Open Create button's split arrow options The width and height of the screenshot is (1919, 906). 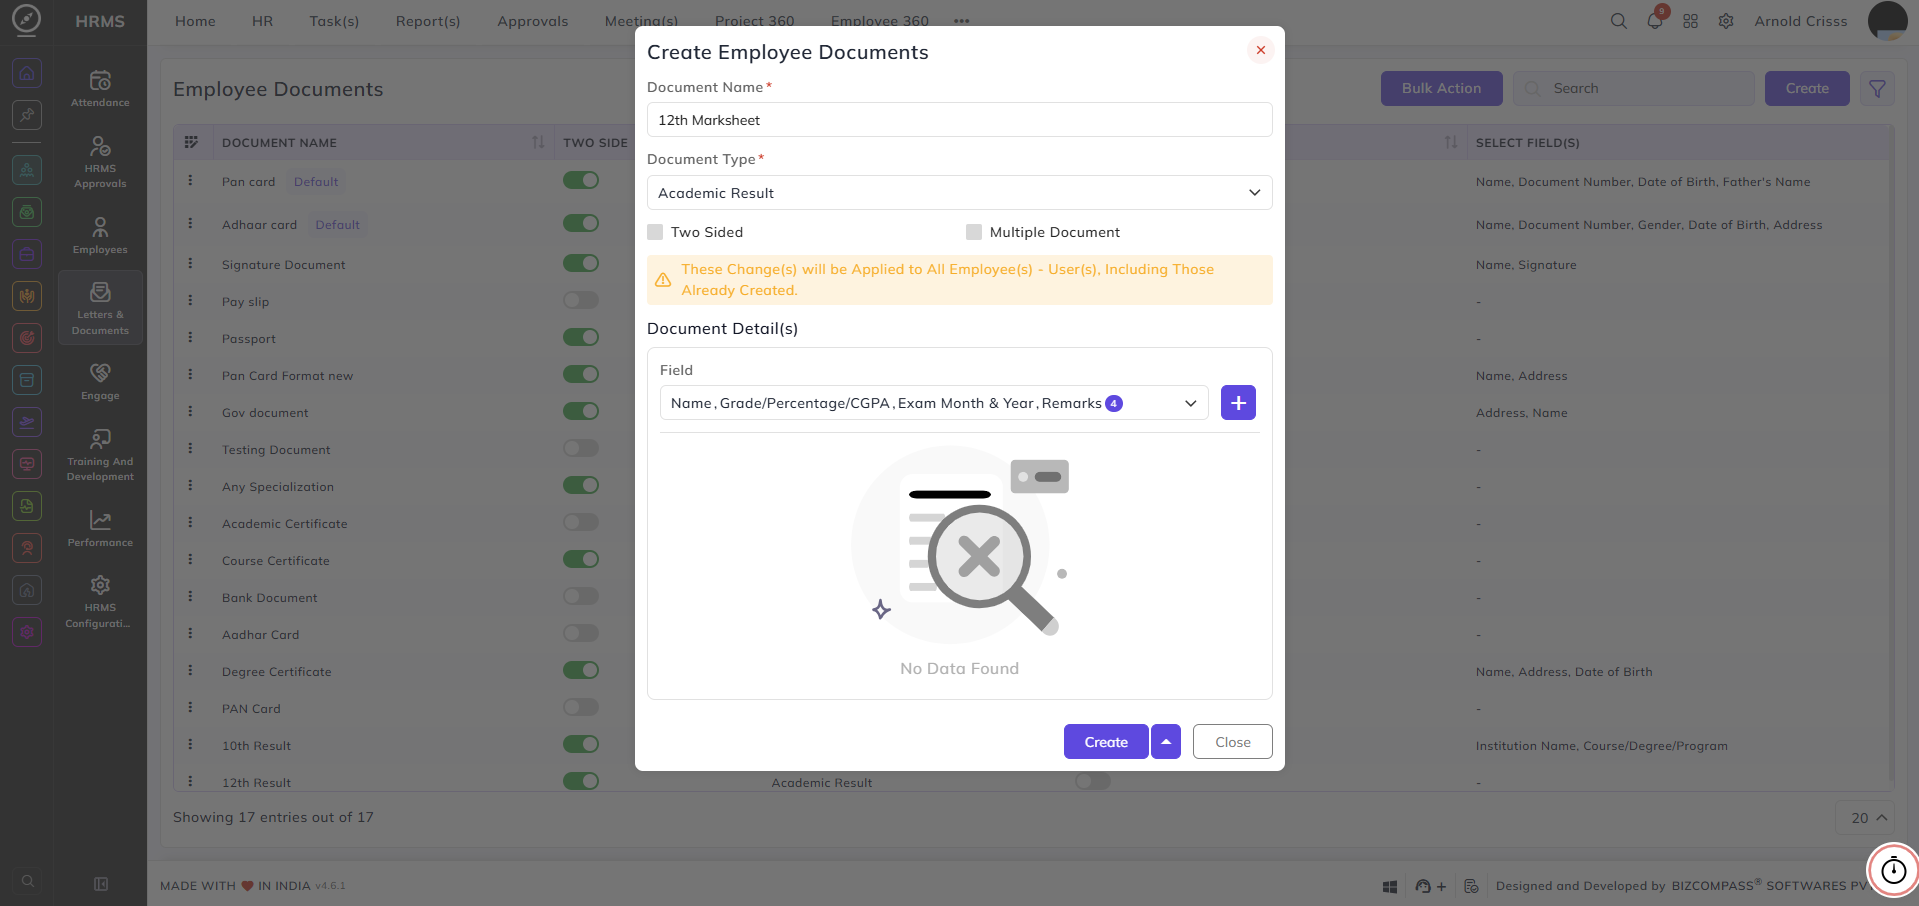pos(1166,742)
